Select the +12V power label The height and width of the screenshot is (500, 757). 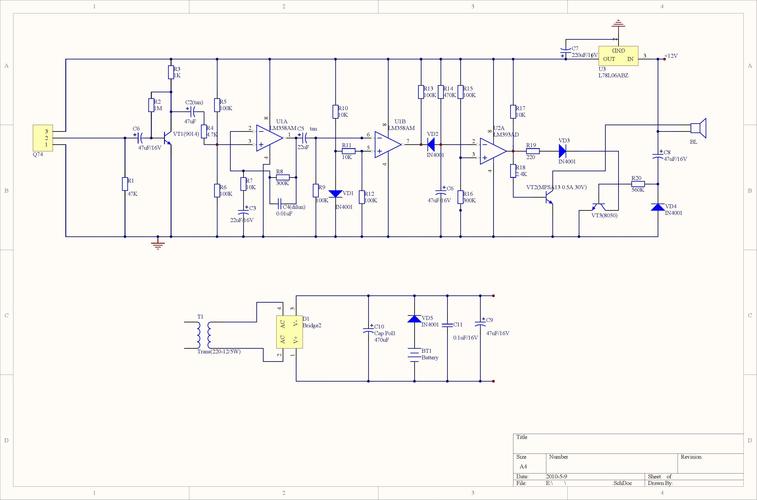[671, 56]
